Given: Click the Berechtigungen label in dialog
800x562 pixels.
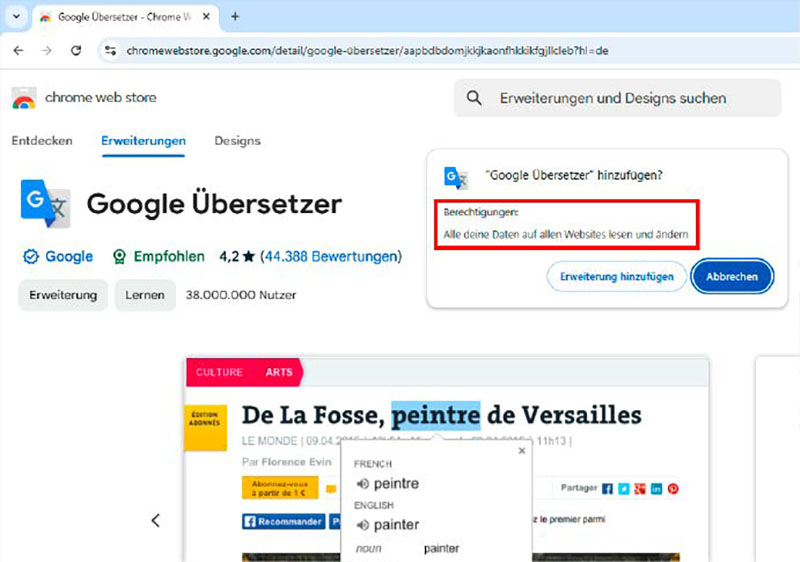Looking at the screenshot, I should click(x=481, y=212).
